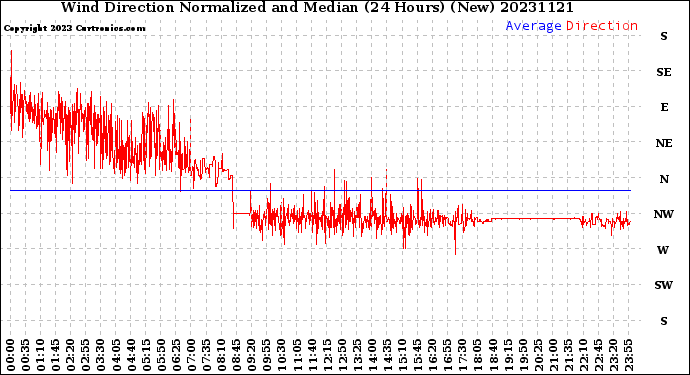
Task: Select the 17:30 time label
Action: click(x=463, y=356)
